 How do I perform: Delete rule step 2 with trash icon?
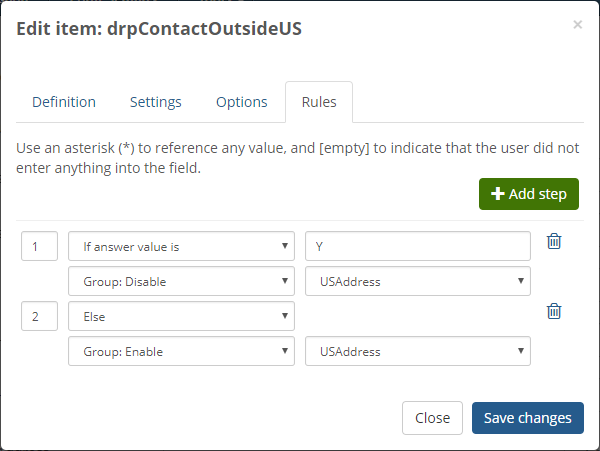(x=554, y=312)
